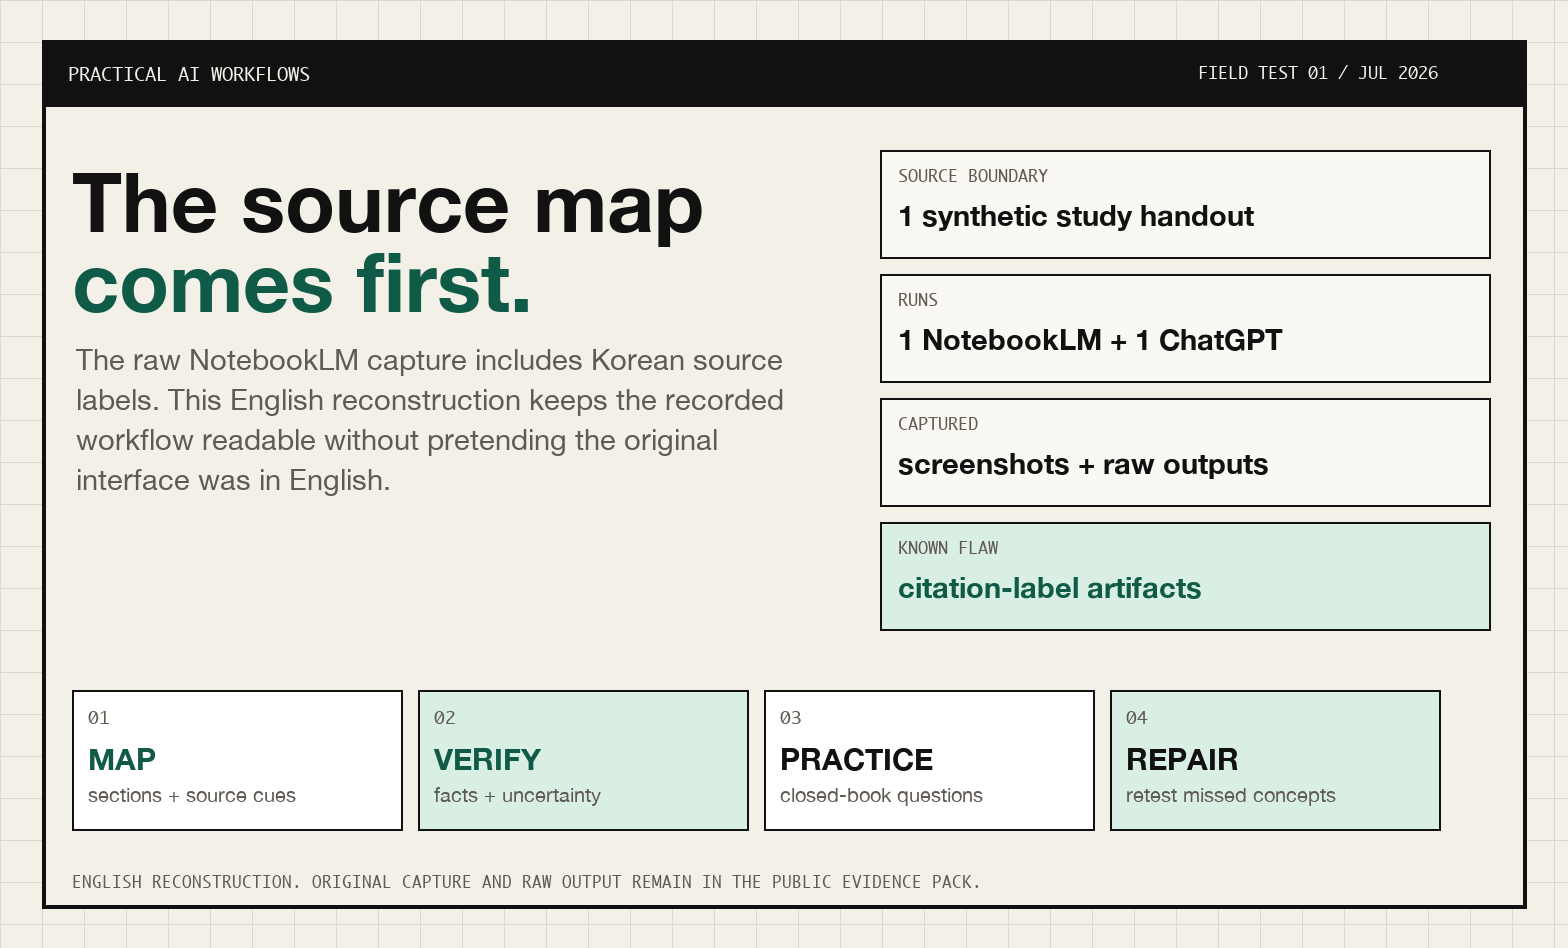The height and width of the screenshot is (948, 1568).
Task: Click 'sections + source cues' caption
Action: pos(192,796)
